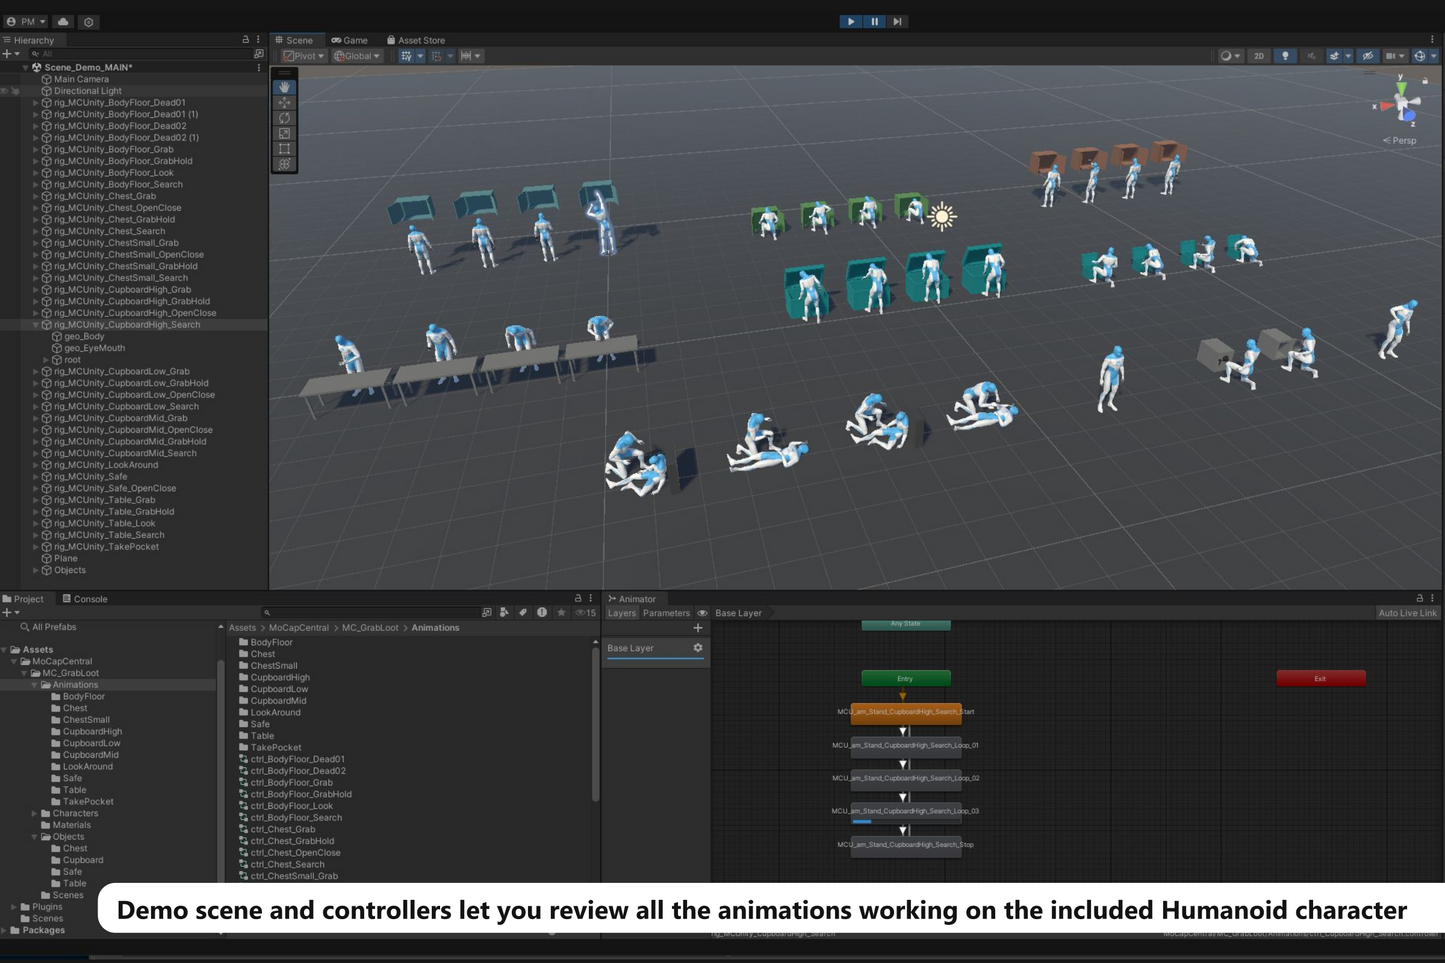Click the Pause button

[874, 21]
